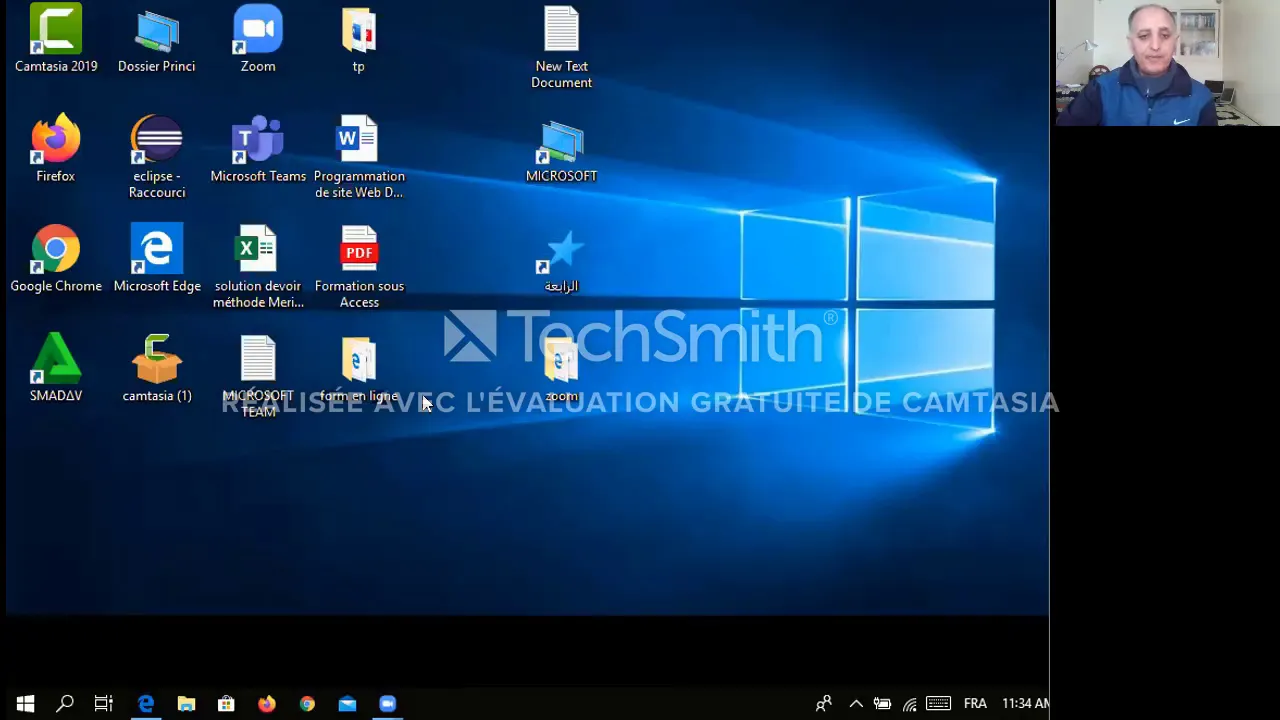Open the Mail app from taskbar
The height and width of the screenshot is (720, 1280).
tap(347, 704)
